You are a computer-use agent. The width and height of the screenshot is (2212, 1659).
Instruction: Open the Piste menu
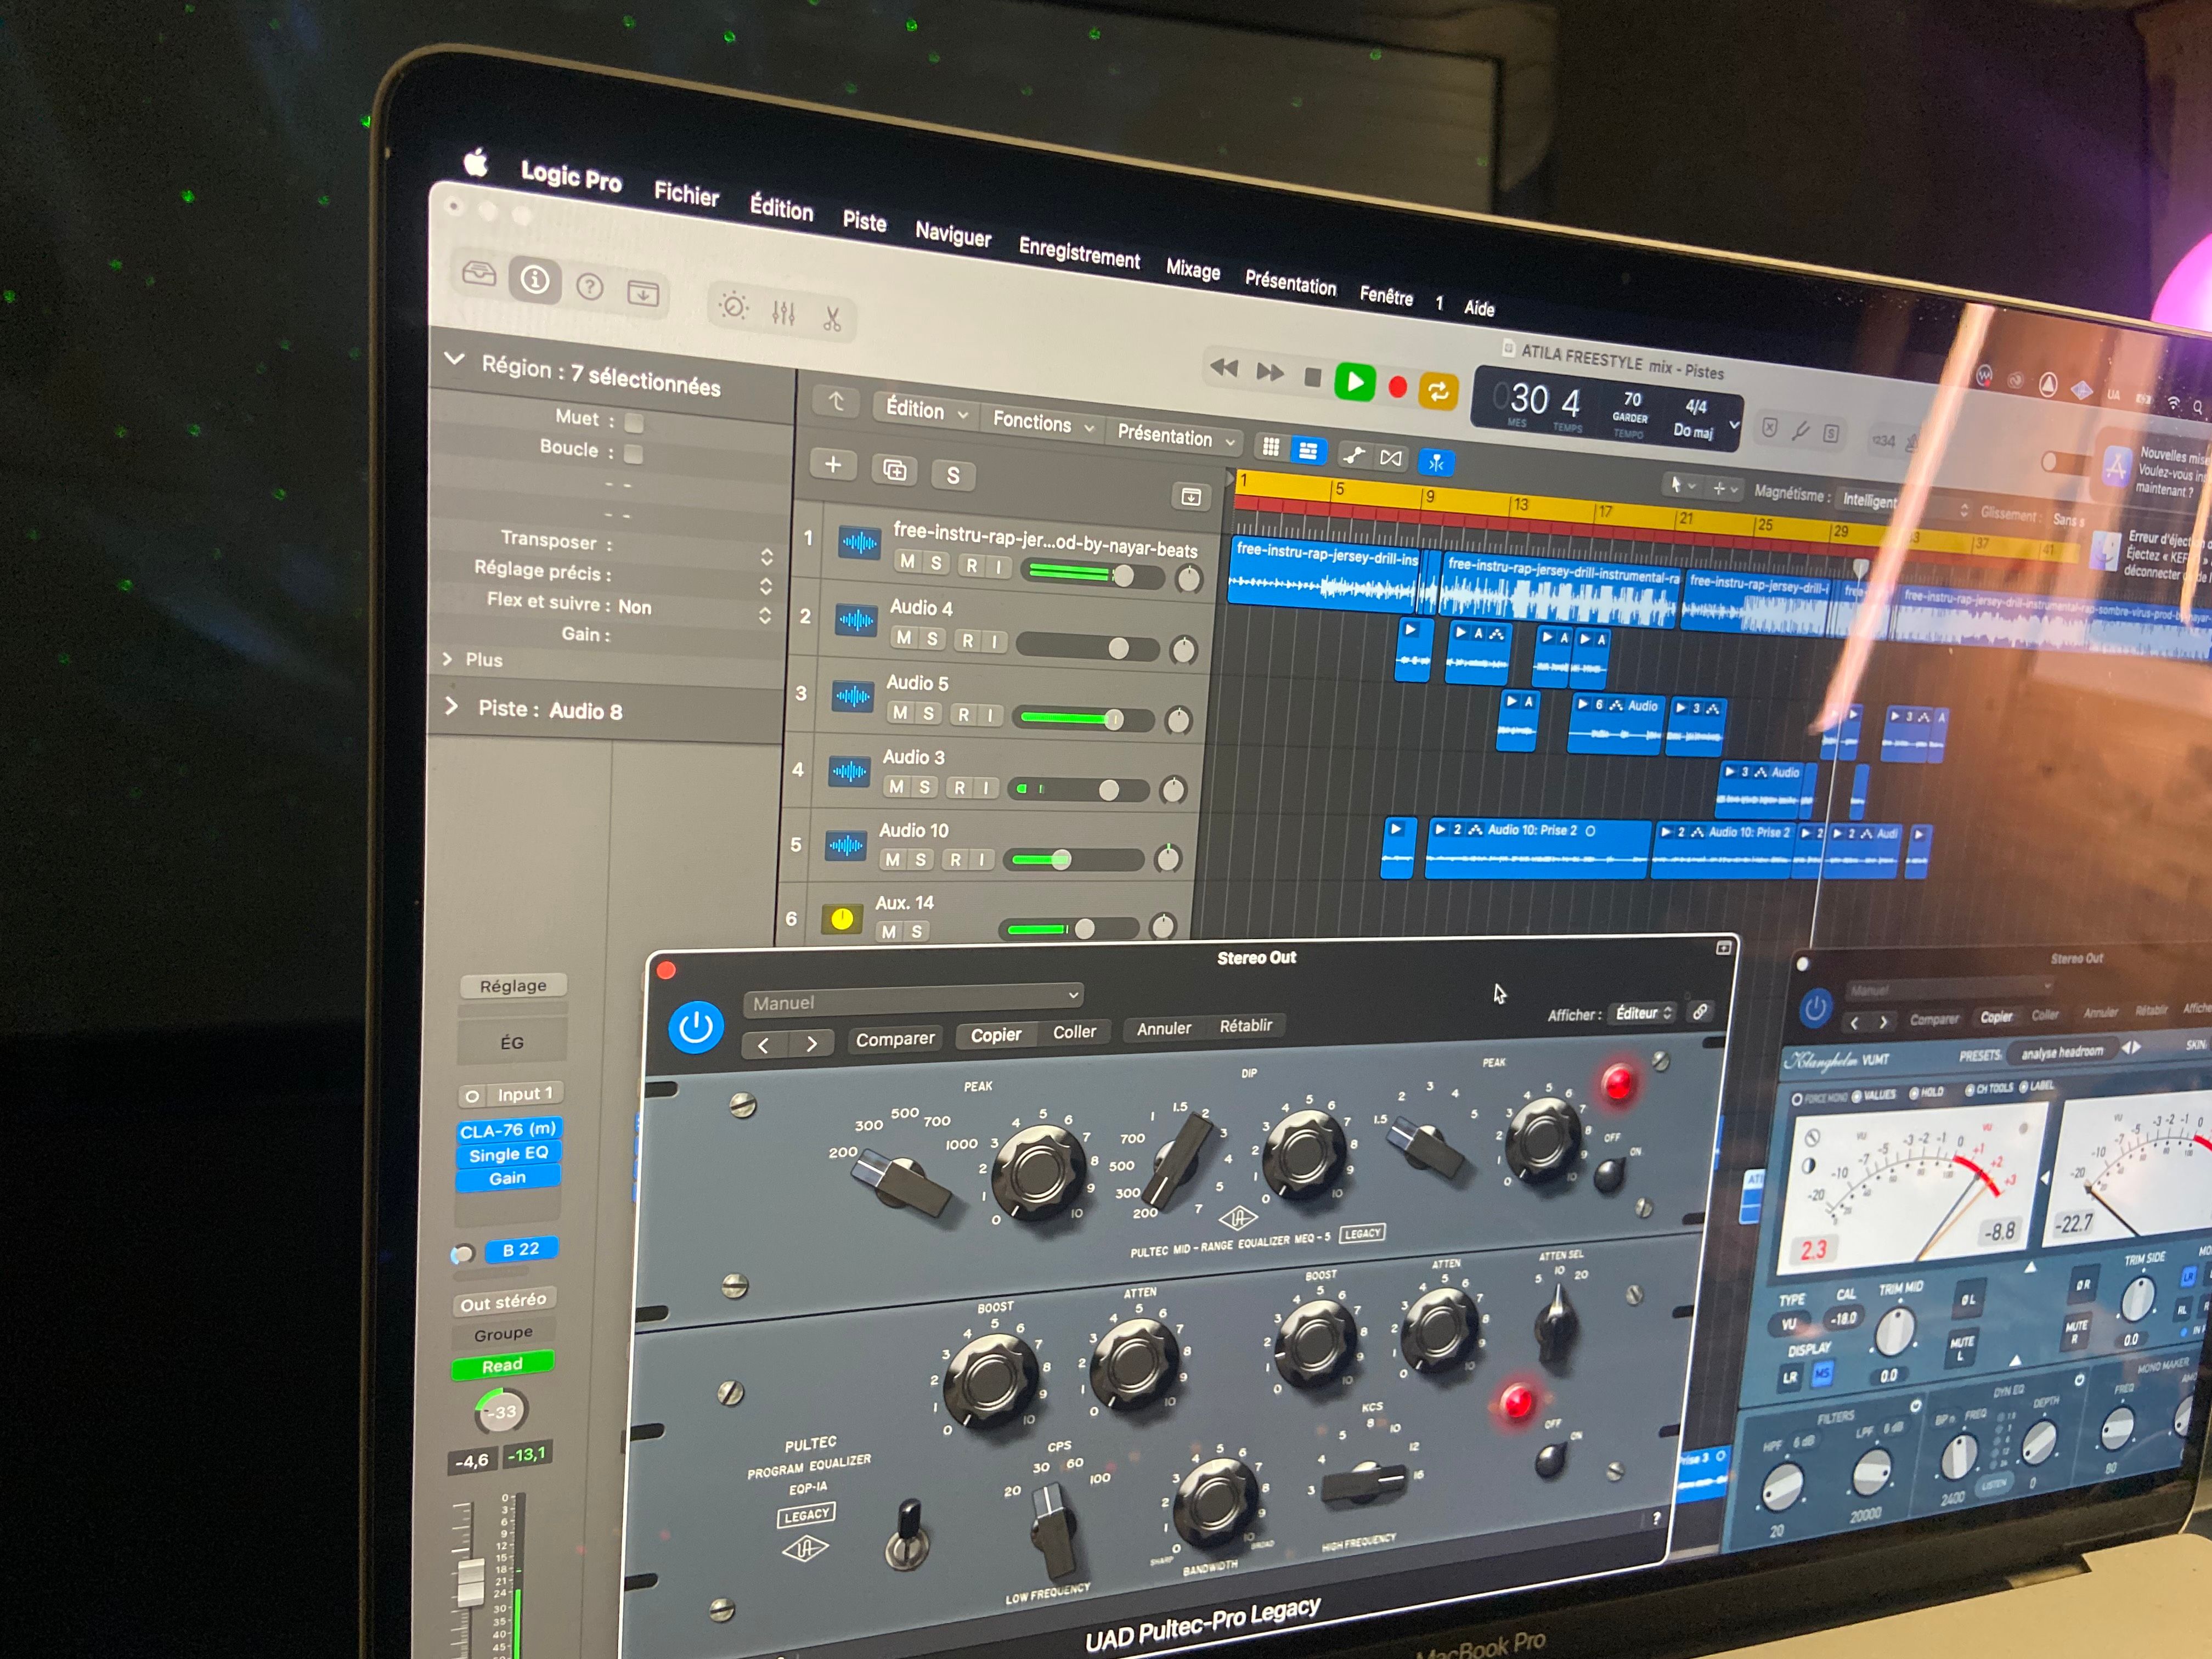pos(864,221)
